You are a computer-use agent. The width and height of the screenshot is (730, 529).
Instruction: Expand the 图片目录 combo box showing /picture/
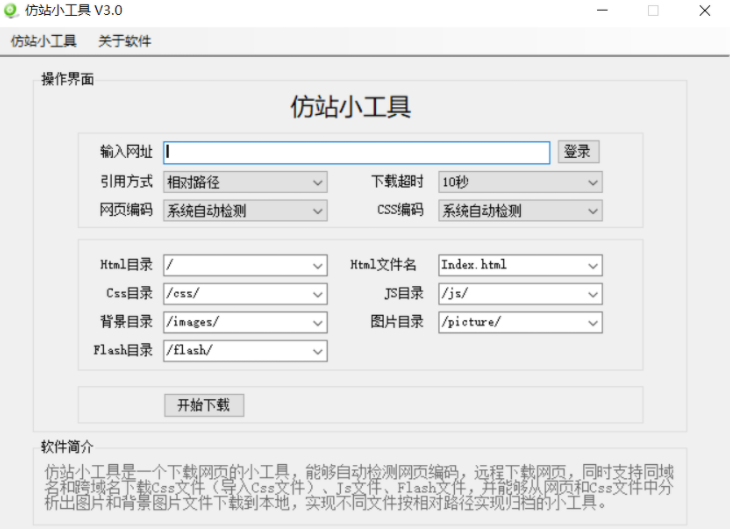click(520, 322)
